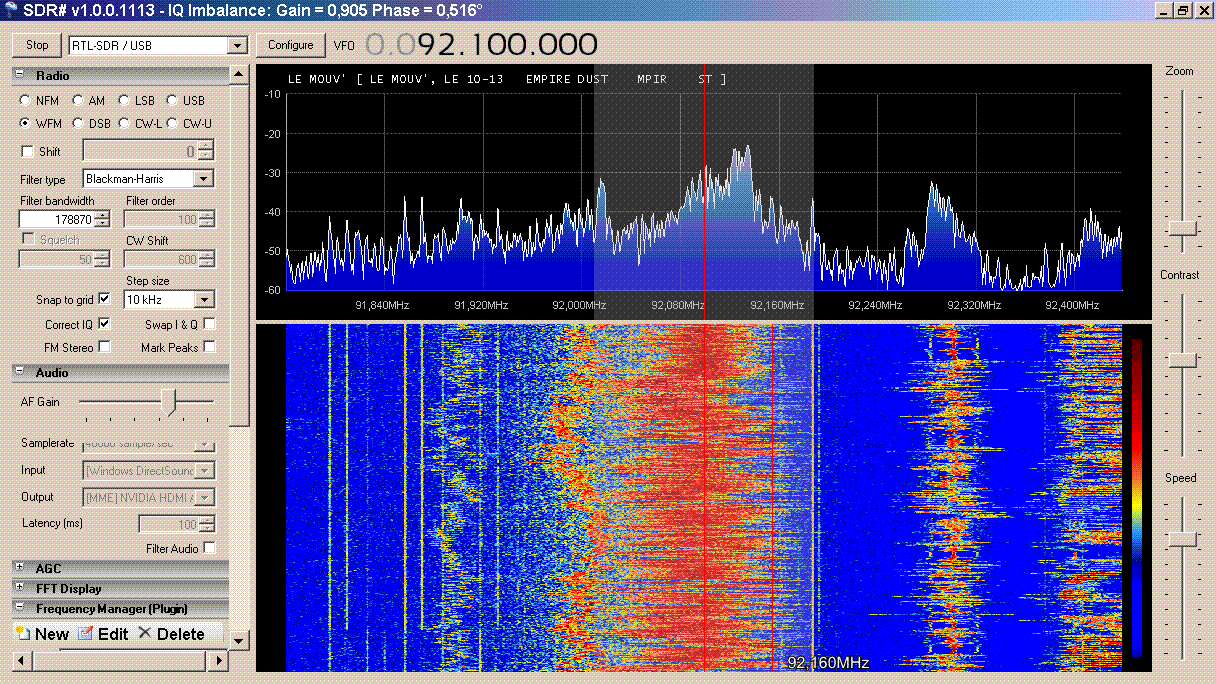Select LSB mode radio button

coord(124,101)
